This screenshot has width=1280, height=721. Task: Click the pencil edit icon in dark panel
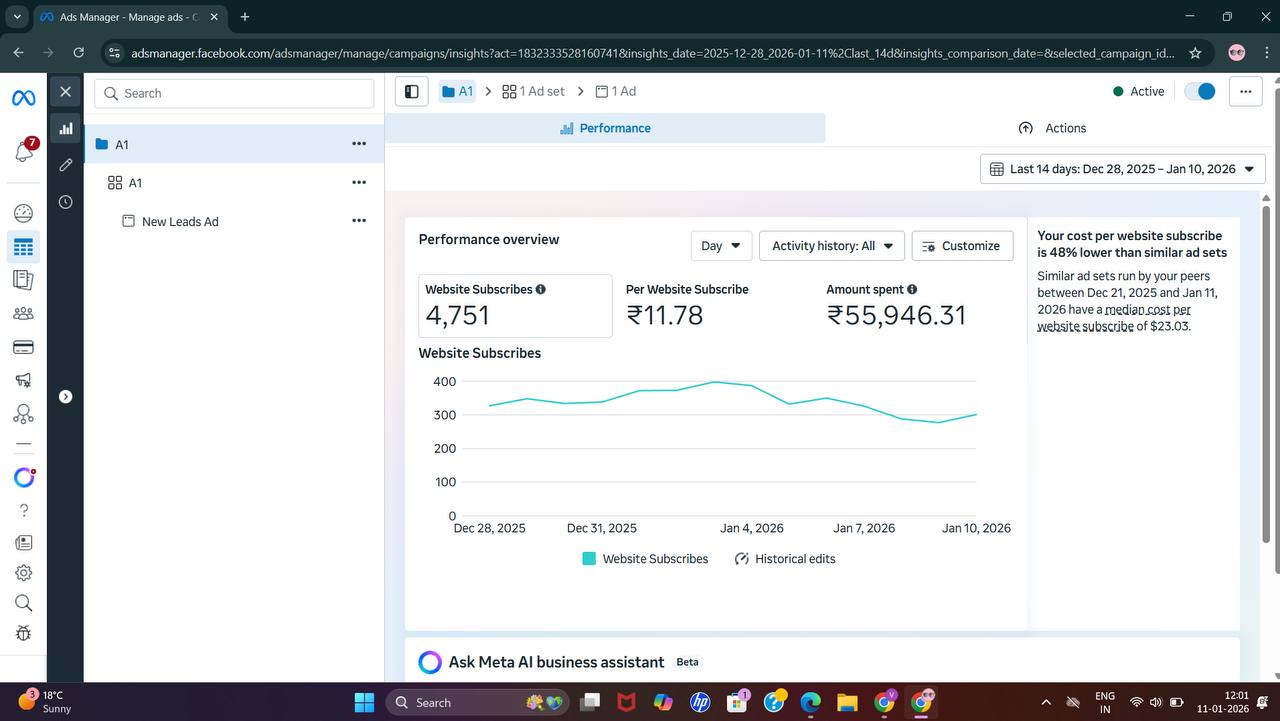click(66, 165)
